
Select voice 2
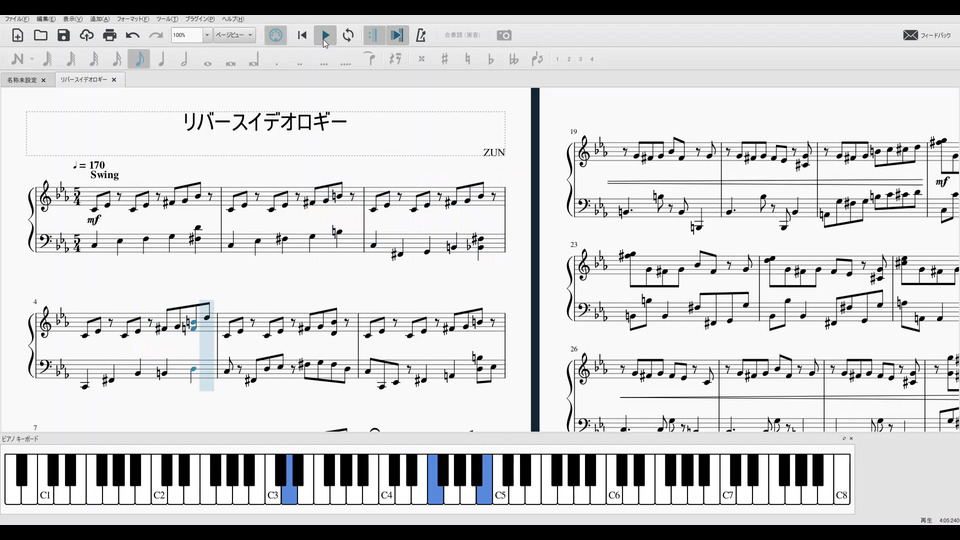coord(569,59)
